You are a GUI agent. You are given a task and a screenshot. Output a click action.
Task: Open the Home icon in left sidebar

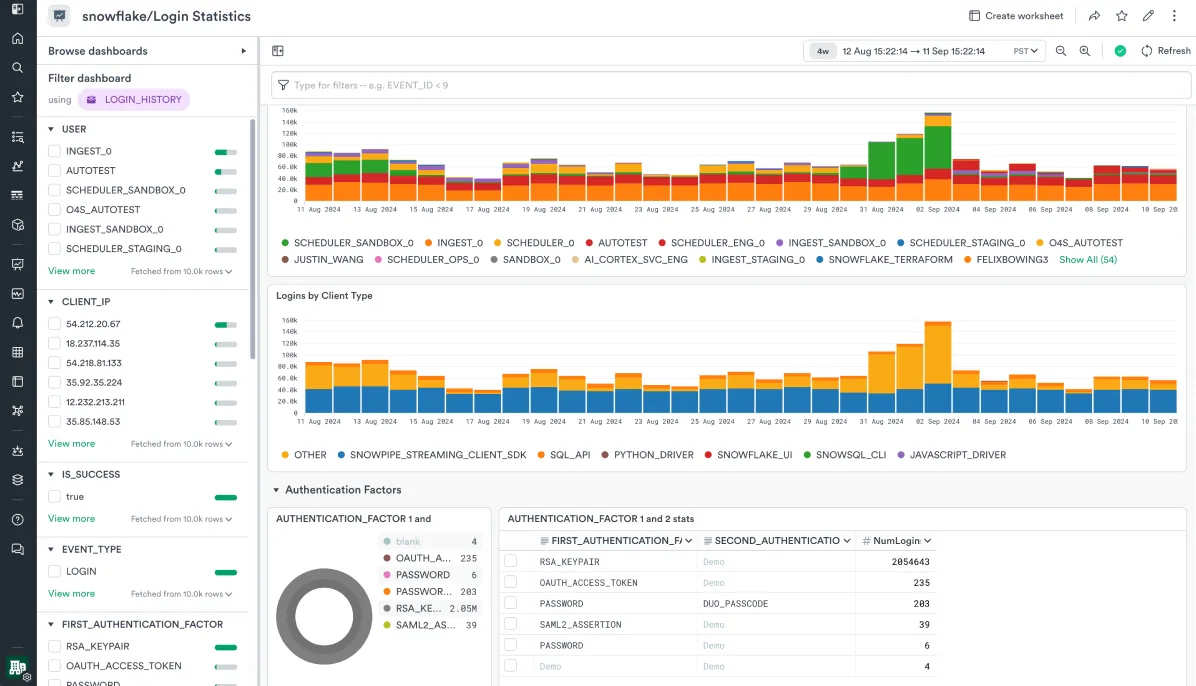[x=18, y=38]
